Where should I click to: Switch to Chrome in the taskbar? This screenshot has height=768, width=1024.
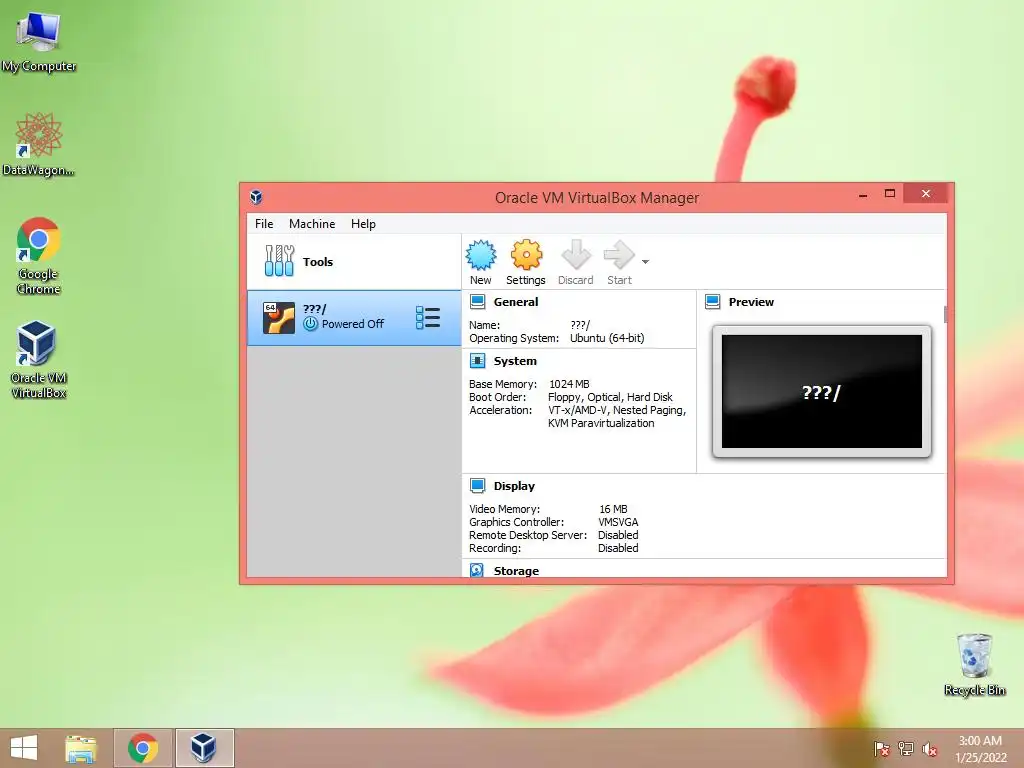(143, 748)
